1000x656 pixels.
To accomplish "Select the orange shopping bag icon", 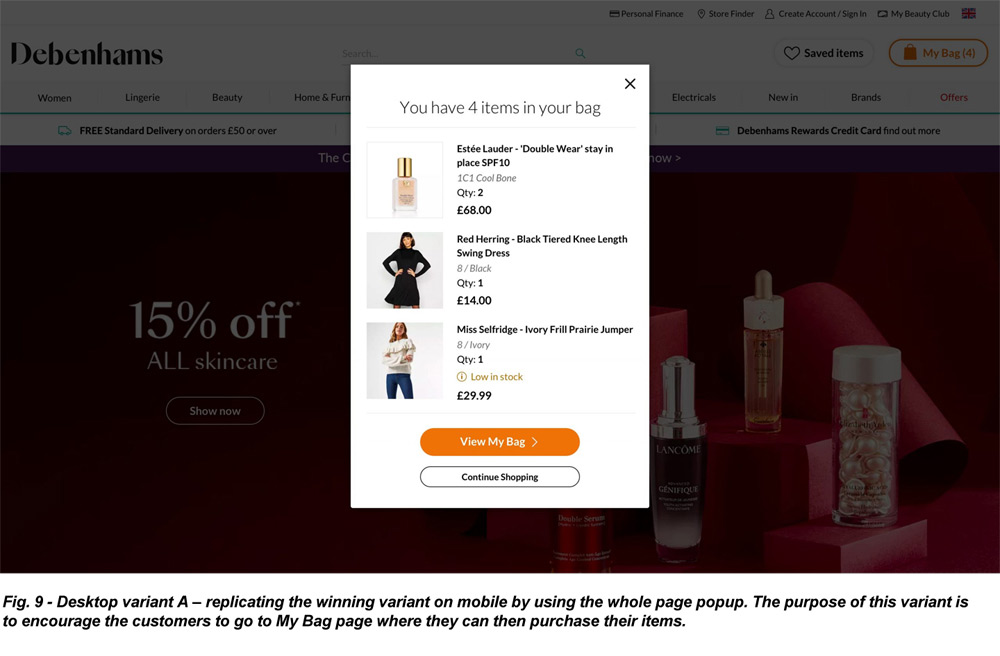I will (x=908, y=52).
